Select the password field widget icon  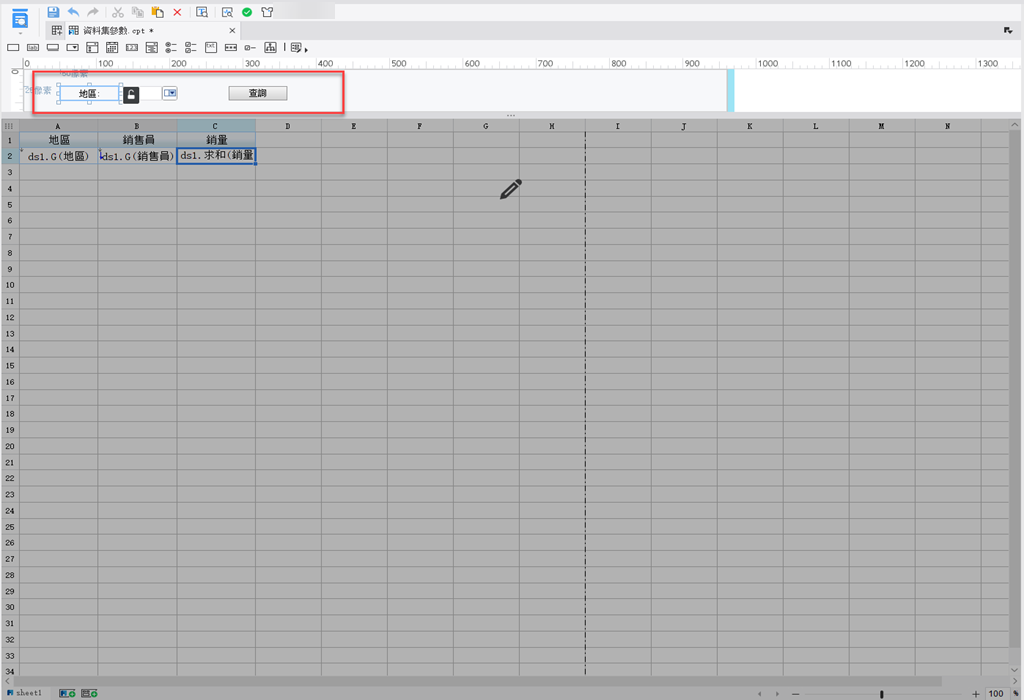click(231, 47)
